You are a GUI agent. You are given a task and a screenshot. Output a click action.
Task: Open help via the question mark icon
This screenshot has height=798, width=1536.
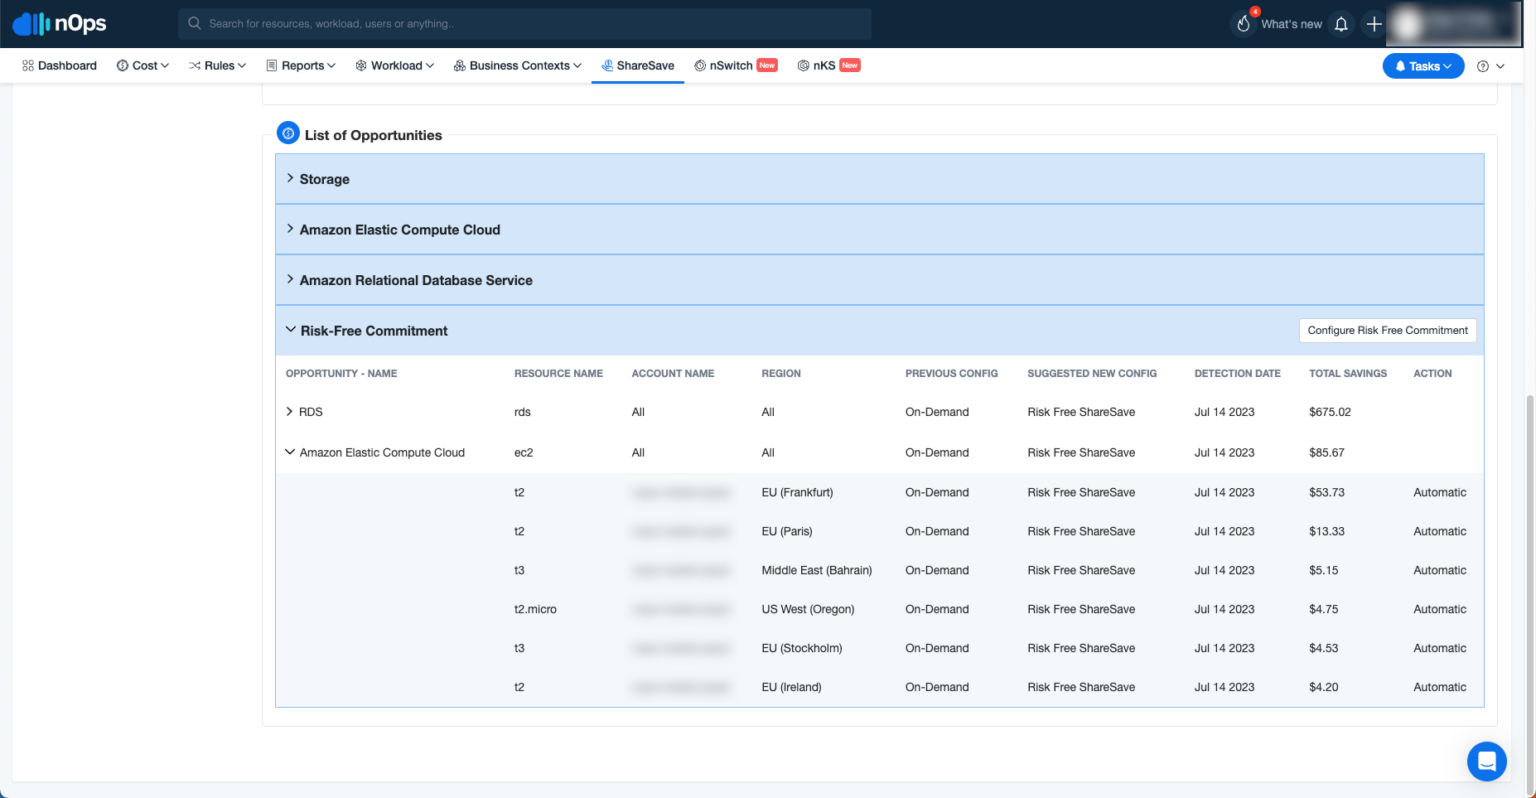pos(1484,65)
